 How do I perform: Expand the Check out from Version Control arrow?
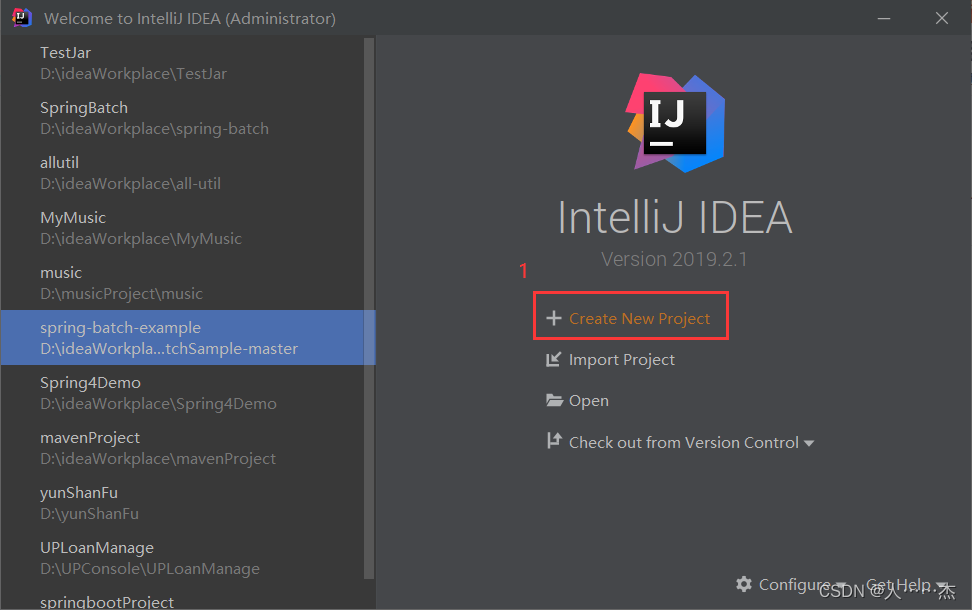tap(809, 443)
